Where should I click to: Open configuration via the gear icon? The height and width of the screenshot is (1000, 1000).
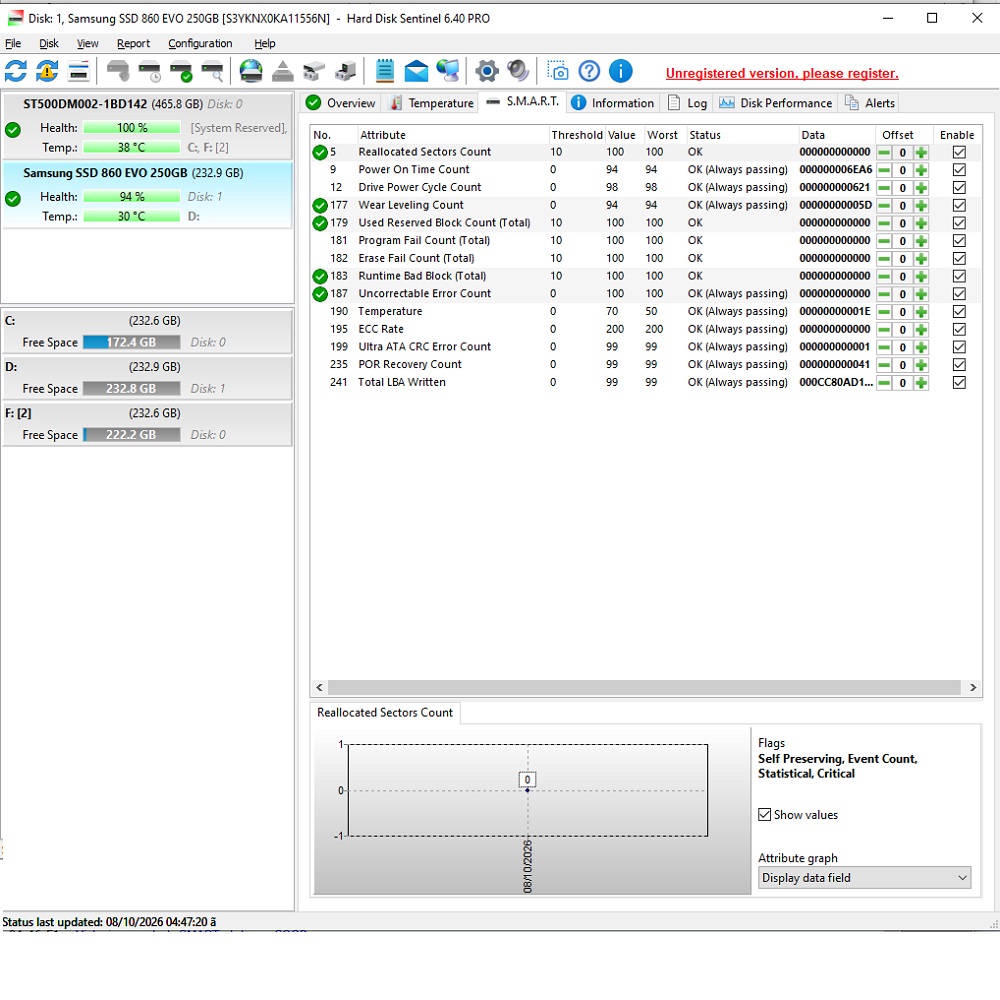pos(487,71)
